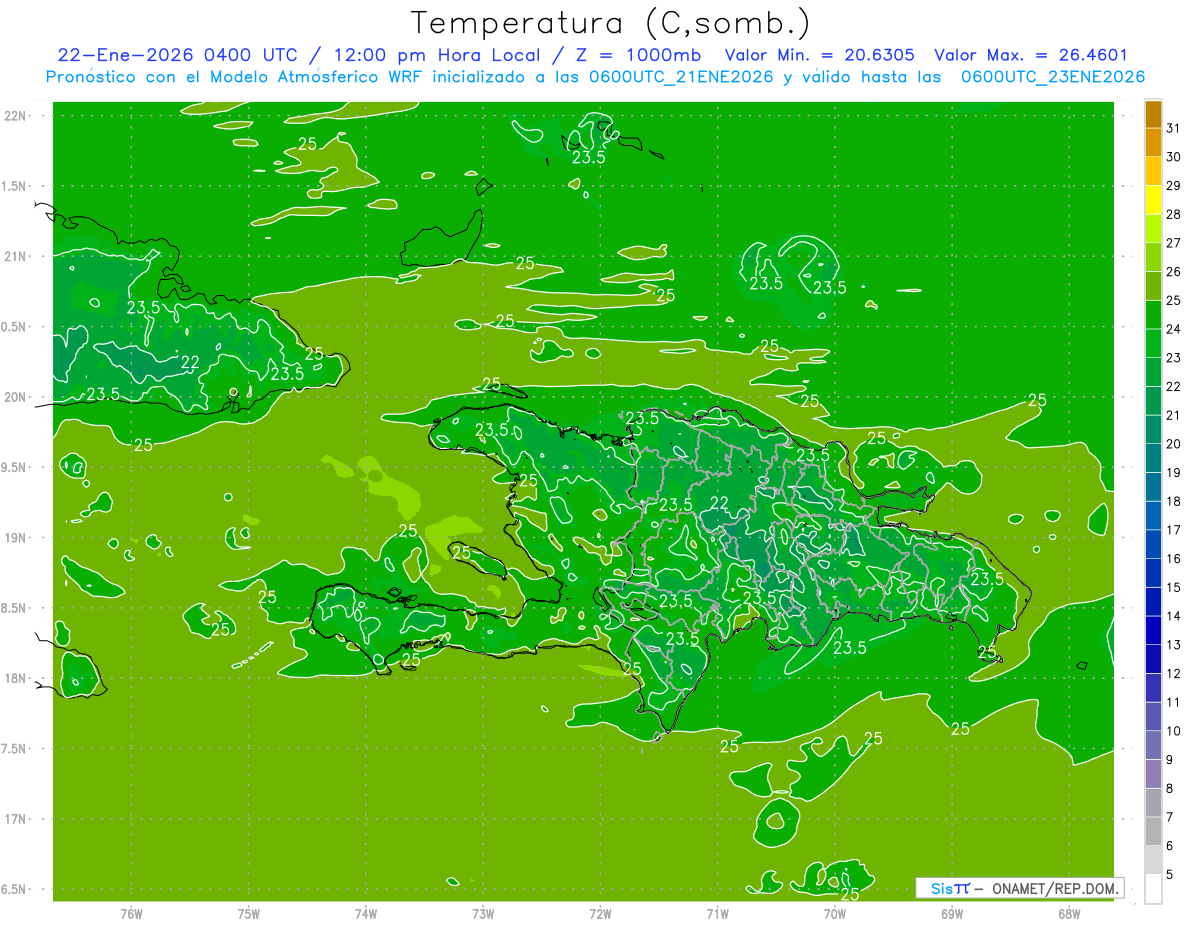Click the legend color between 30 and 31
The image size is (1200, 927).
click(1153, 143)
